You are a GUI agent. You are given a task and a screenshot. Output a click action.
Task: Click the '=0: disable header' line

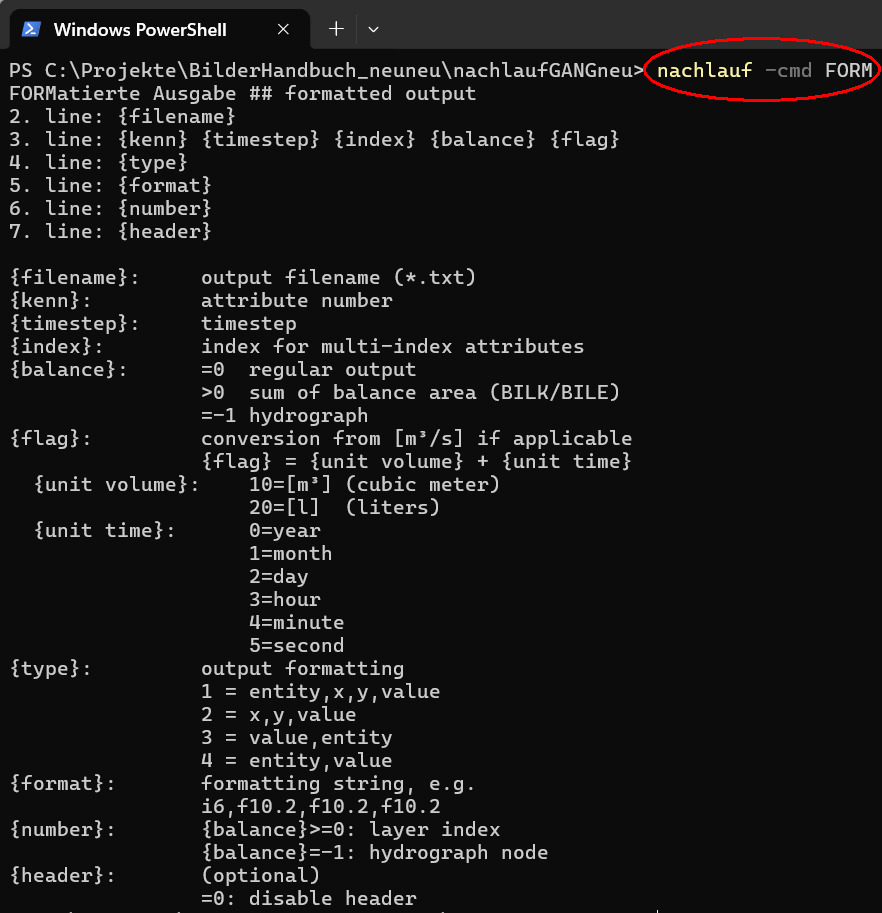(x=309, y=898)
